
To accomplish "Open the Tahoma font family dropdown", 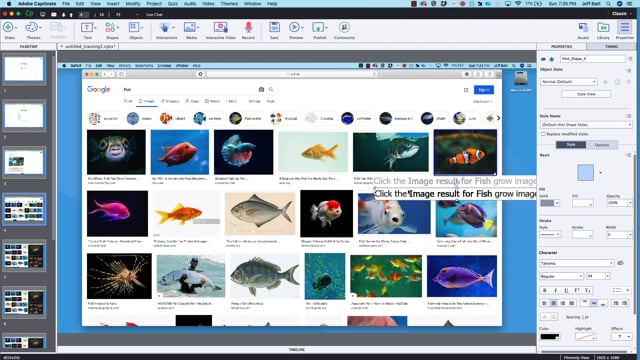I will coord(576,263).
